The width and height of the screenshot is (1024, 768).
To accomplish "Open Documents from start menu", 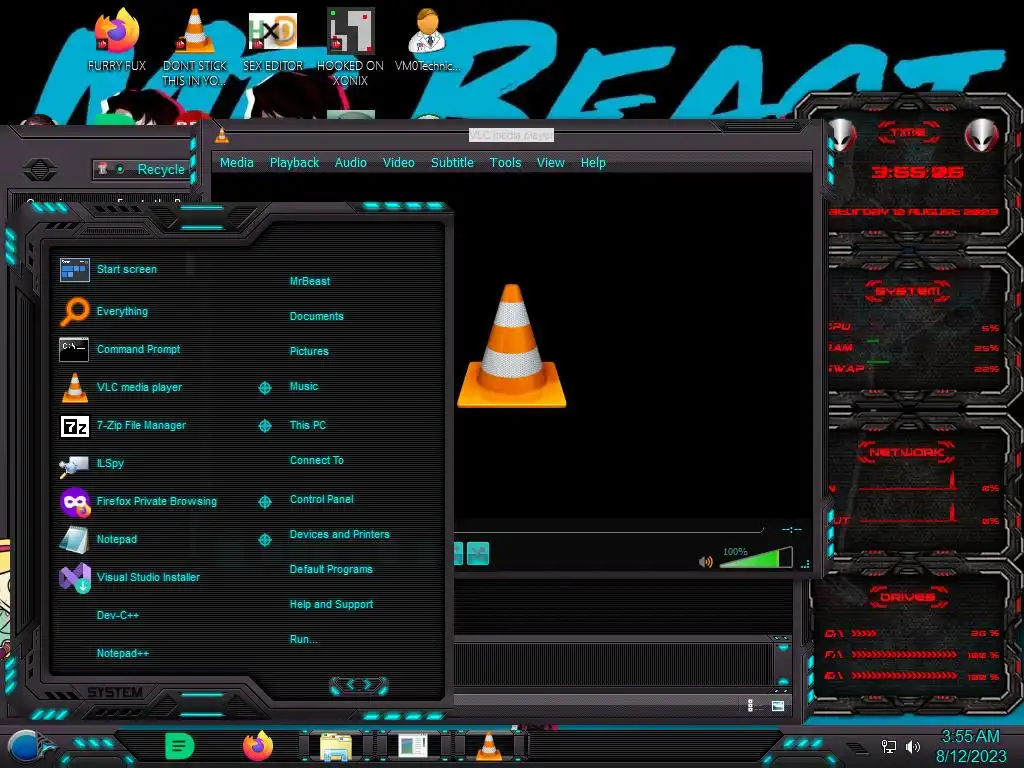I will pos(317,316).
